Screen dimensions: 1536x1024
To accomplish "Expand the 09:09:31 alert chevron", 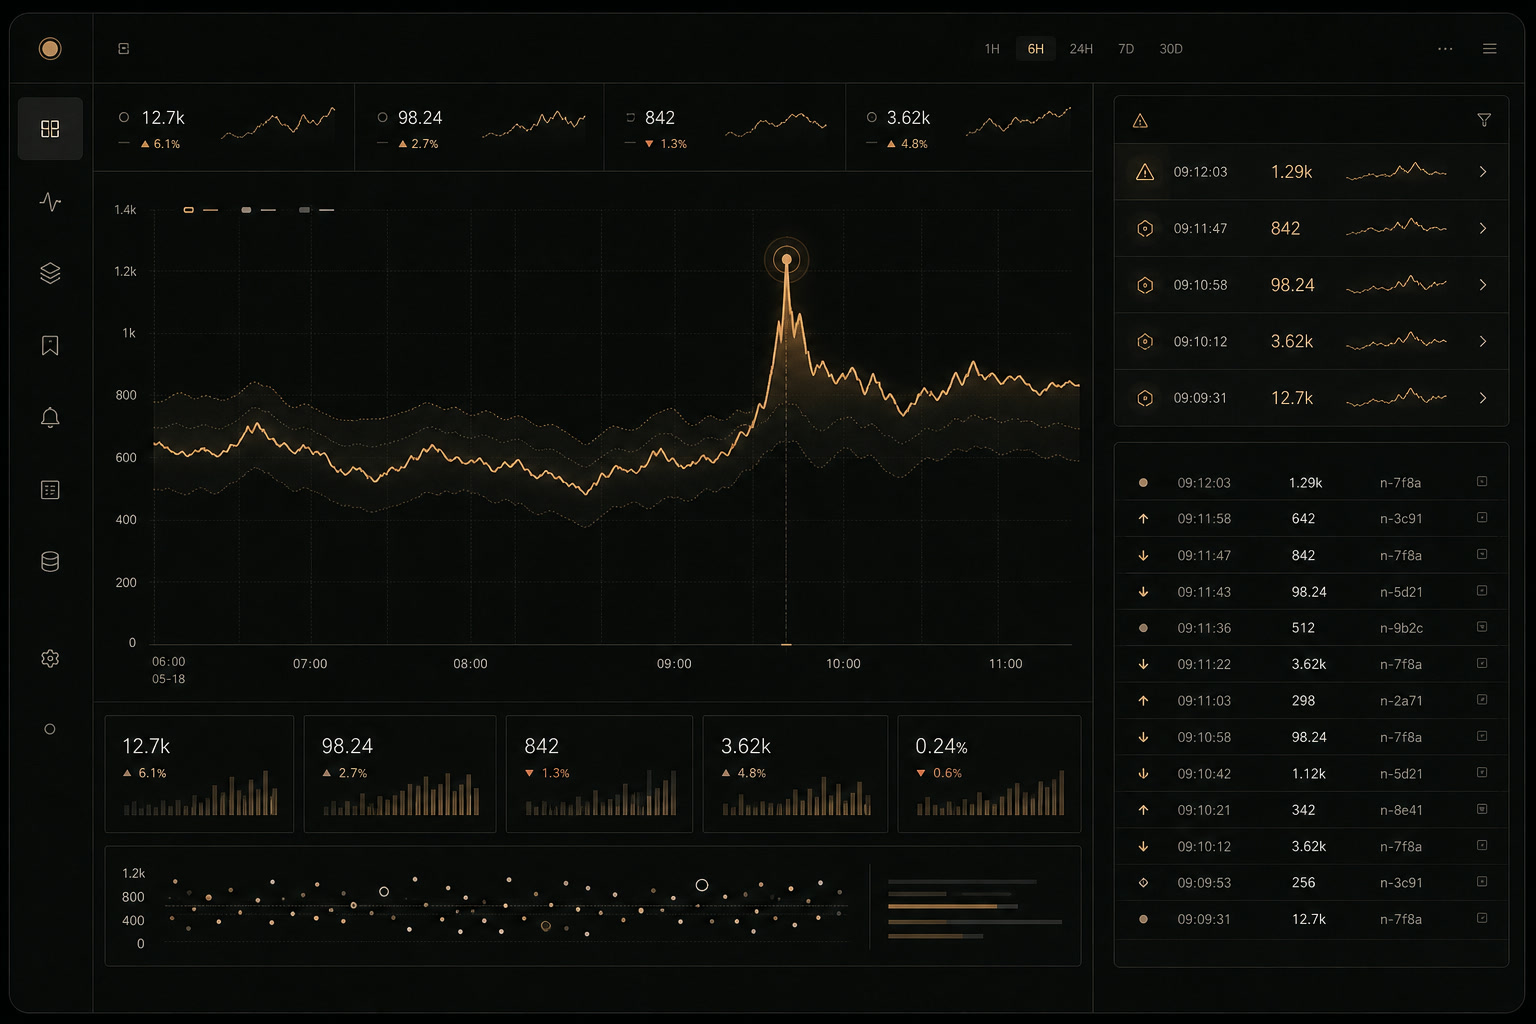I will pos(1483,398).
